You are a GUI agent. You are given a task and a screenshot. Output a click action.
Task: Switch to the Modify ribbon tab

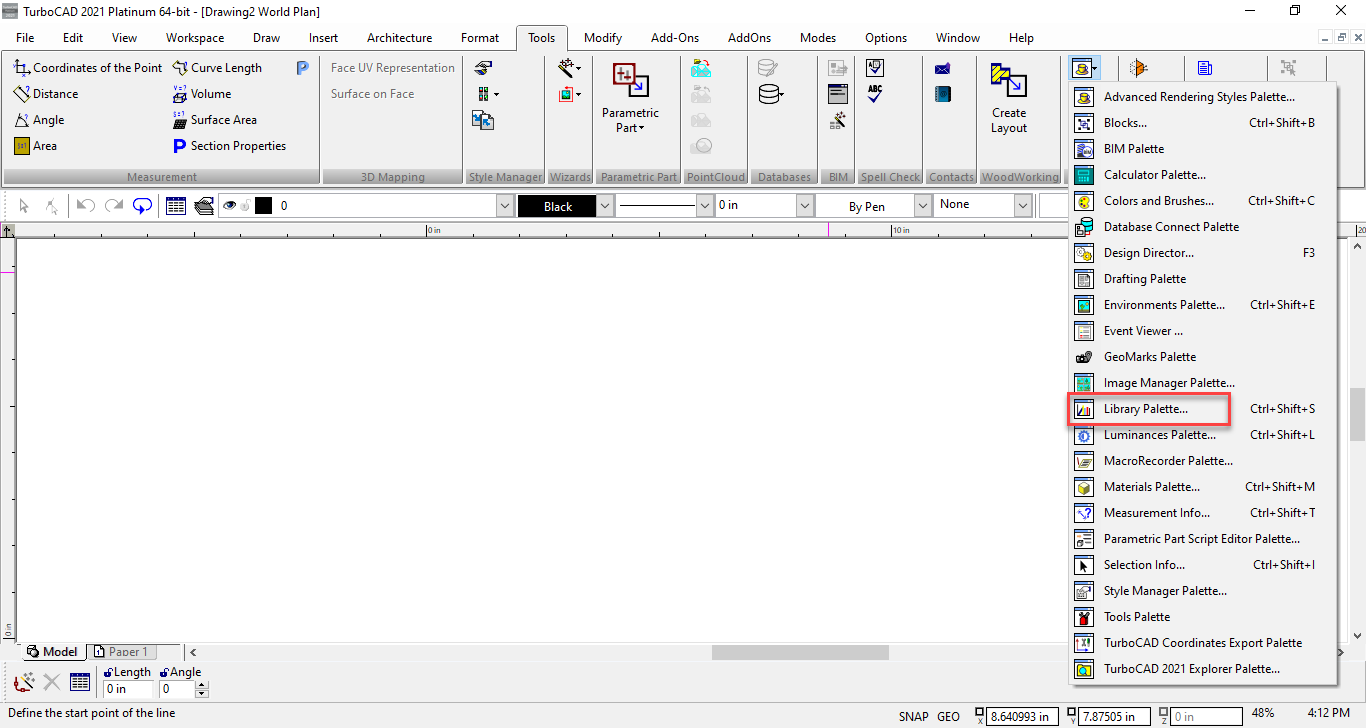tap(603, 38)
